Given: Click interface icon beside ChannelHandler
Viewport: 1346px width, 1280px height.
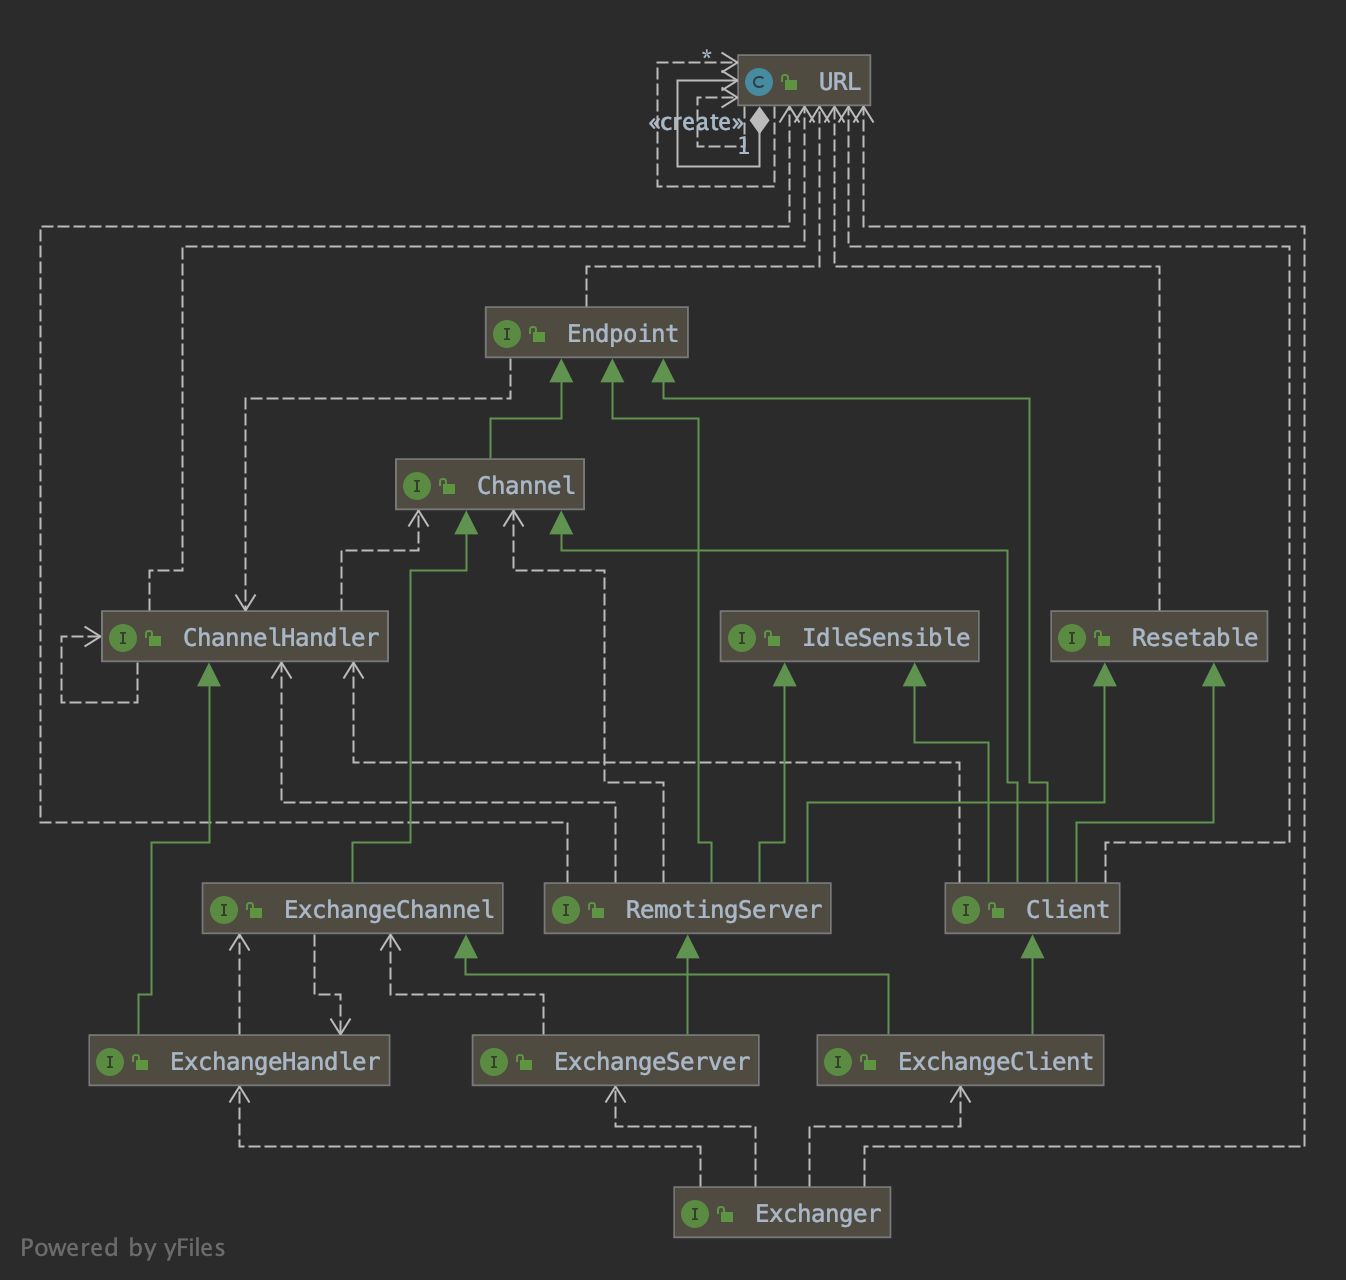Looking at the screenshot, I should (x=123, y=638).
